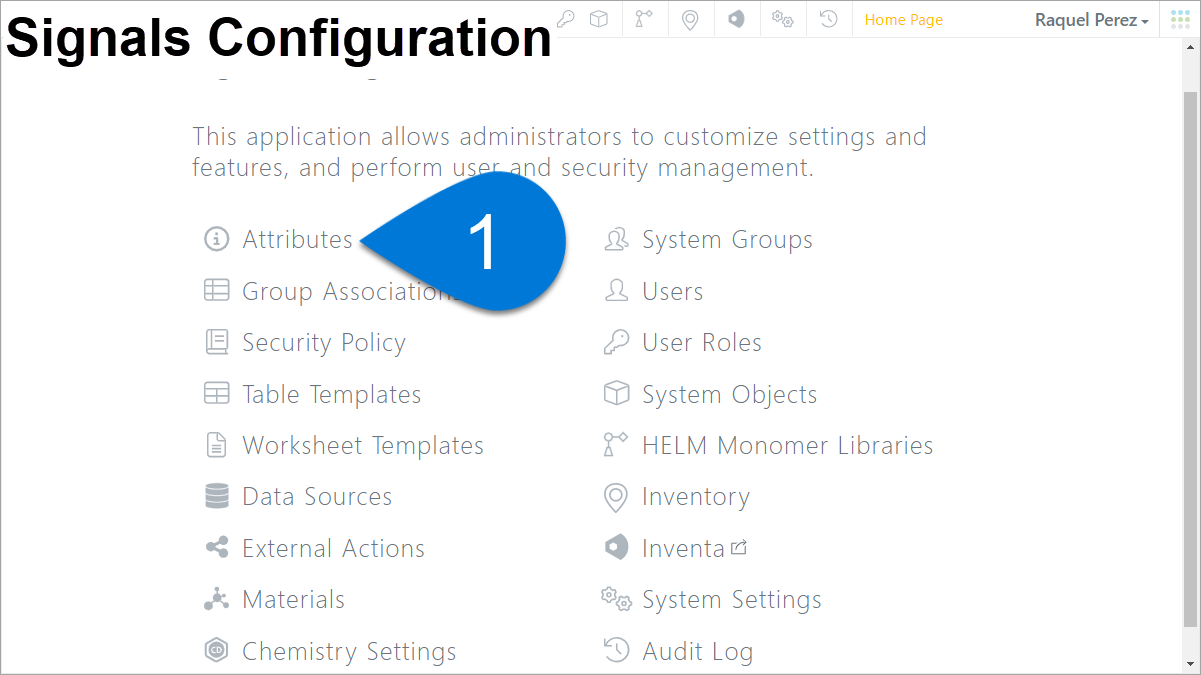Viewport: 1201px width, 675px height.
Task: Click the External Actions share icon
Action: (216, 548)
